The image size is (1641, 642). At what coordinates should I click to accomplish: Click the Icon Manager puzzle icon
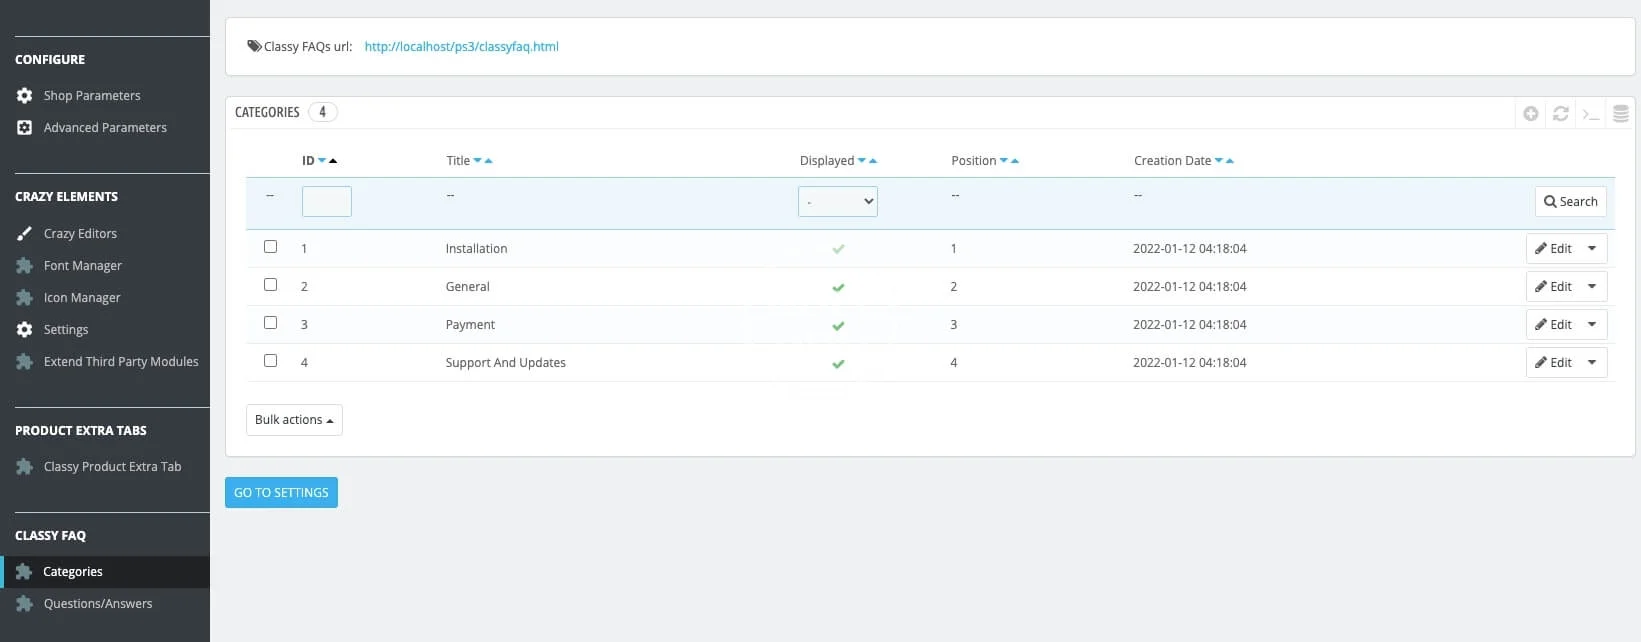[25, 297]
